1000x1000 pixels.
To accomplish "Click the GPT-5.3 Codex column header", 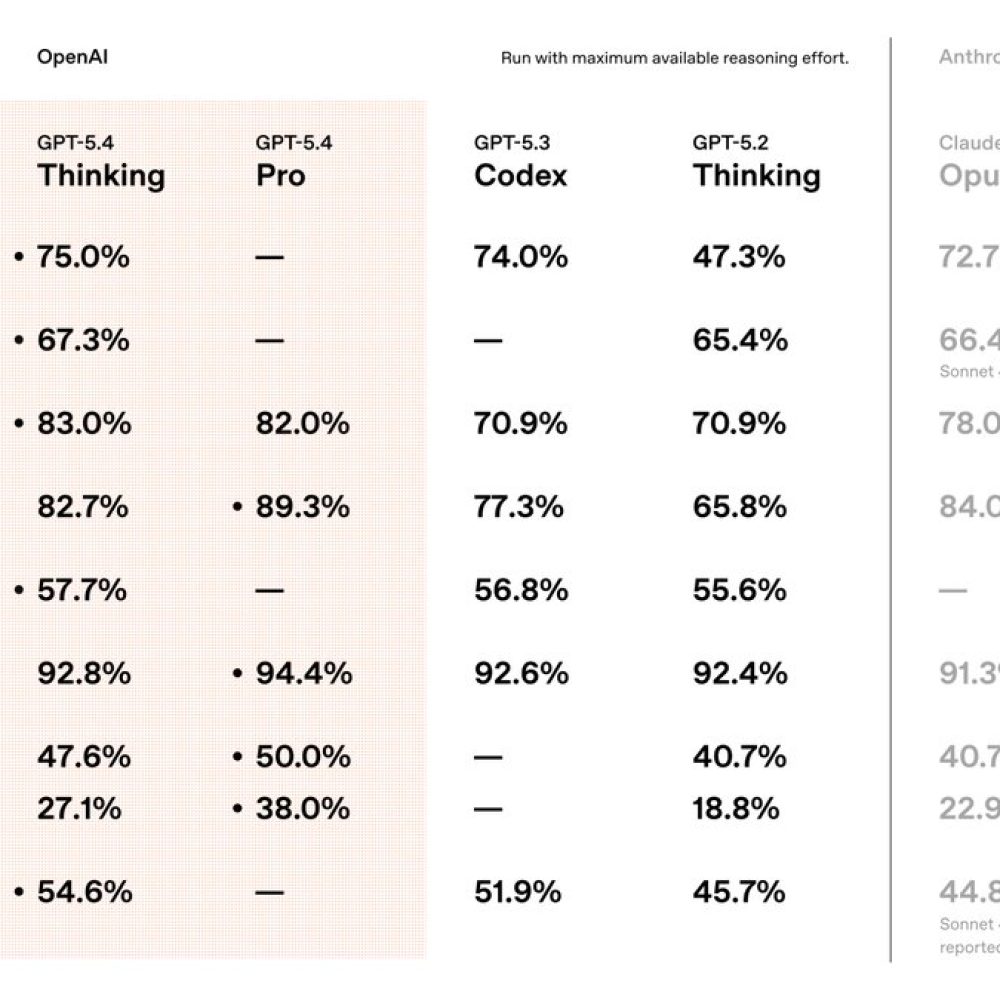I will pos(520,163).
